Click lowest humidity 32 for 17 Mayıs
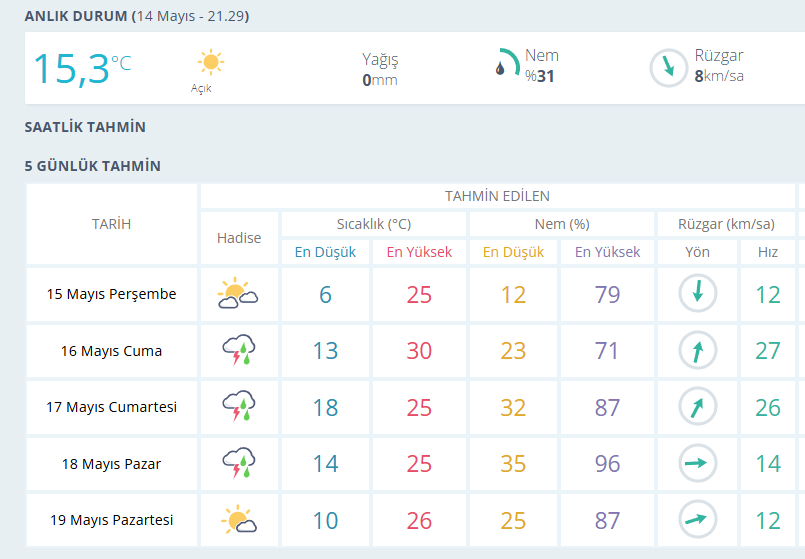The height and width of the screenshot is (559, 805). [513, 408]
